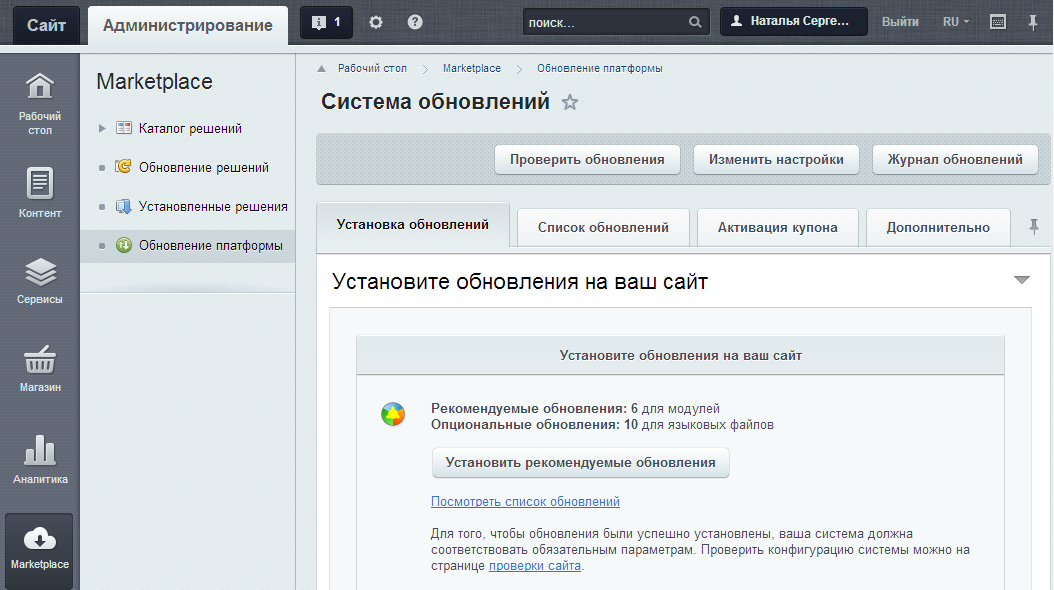Add page to favorites with star icon
The width and height of the screenshot is (1054, 590).
pyautogui.click(x=570, y=102)
